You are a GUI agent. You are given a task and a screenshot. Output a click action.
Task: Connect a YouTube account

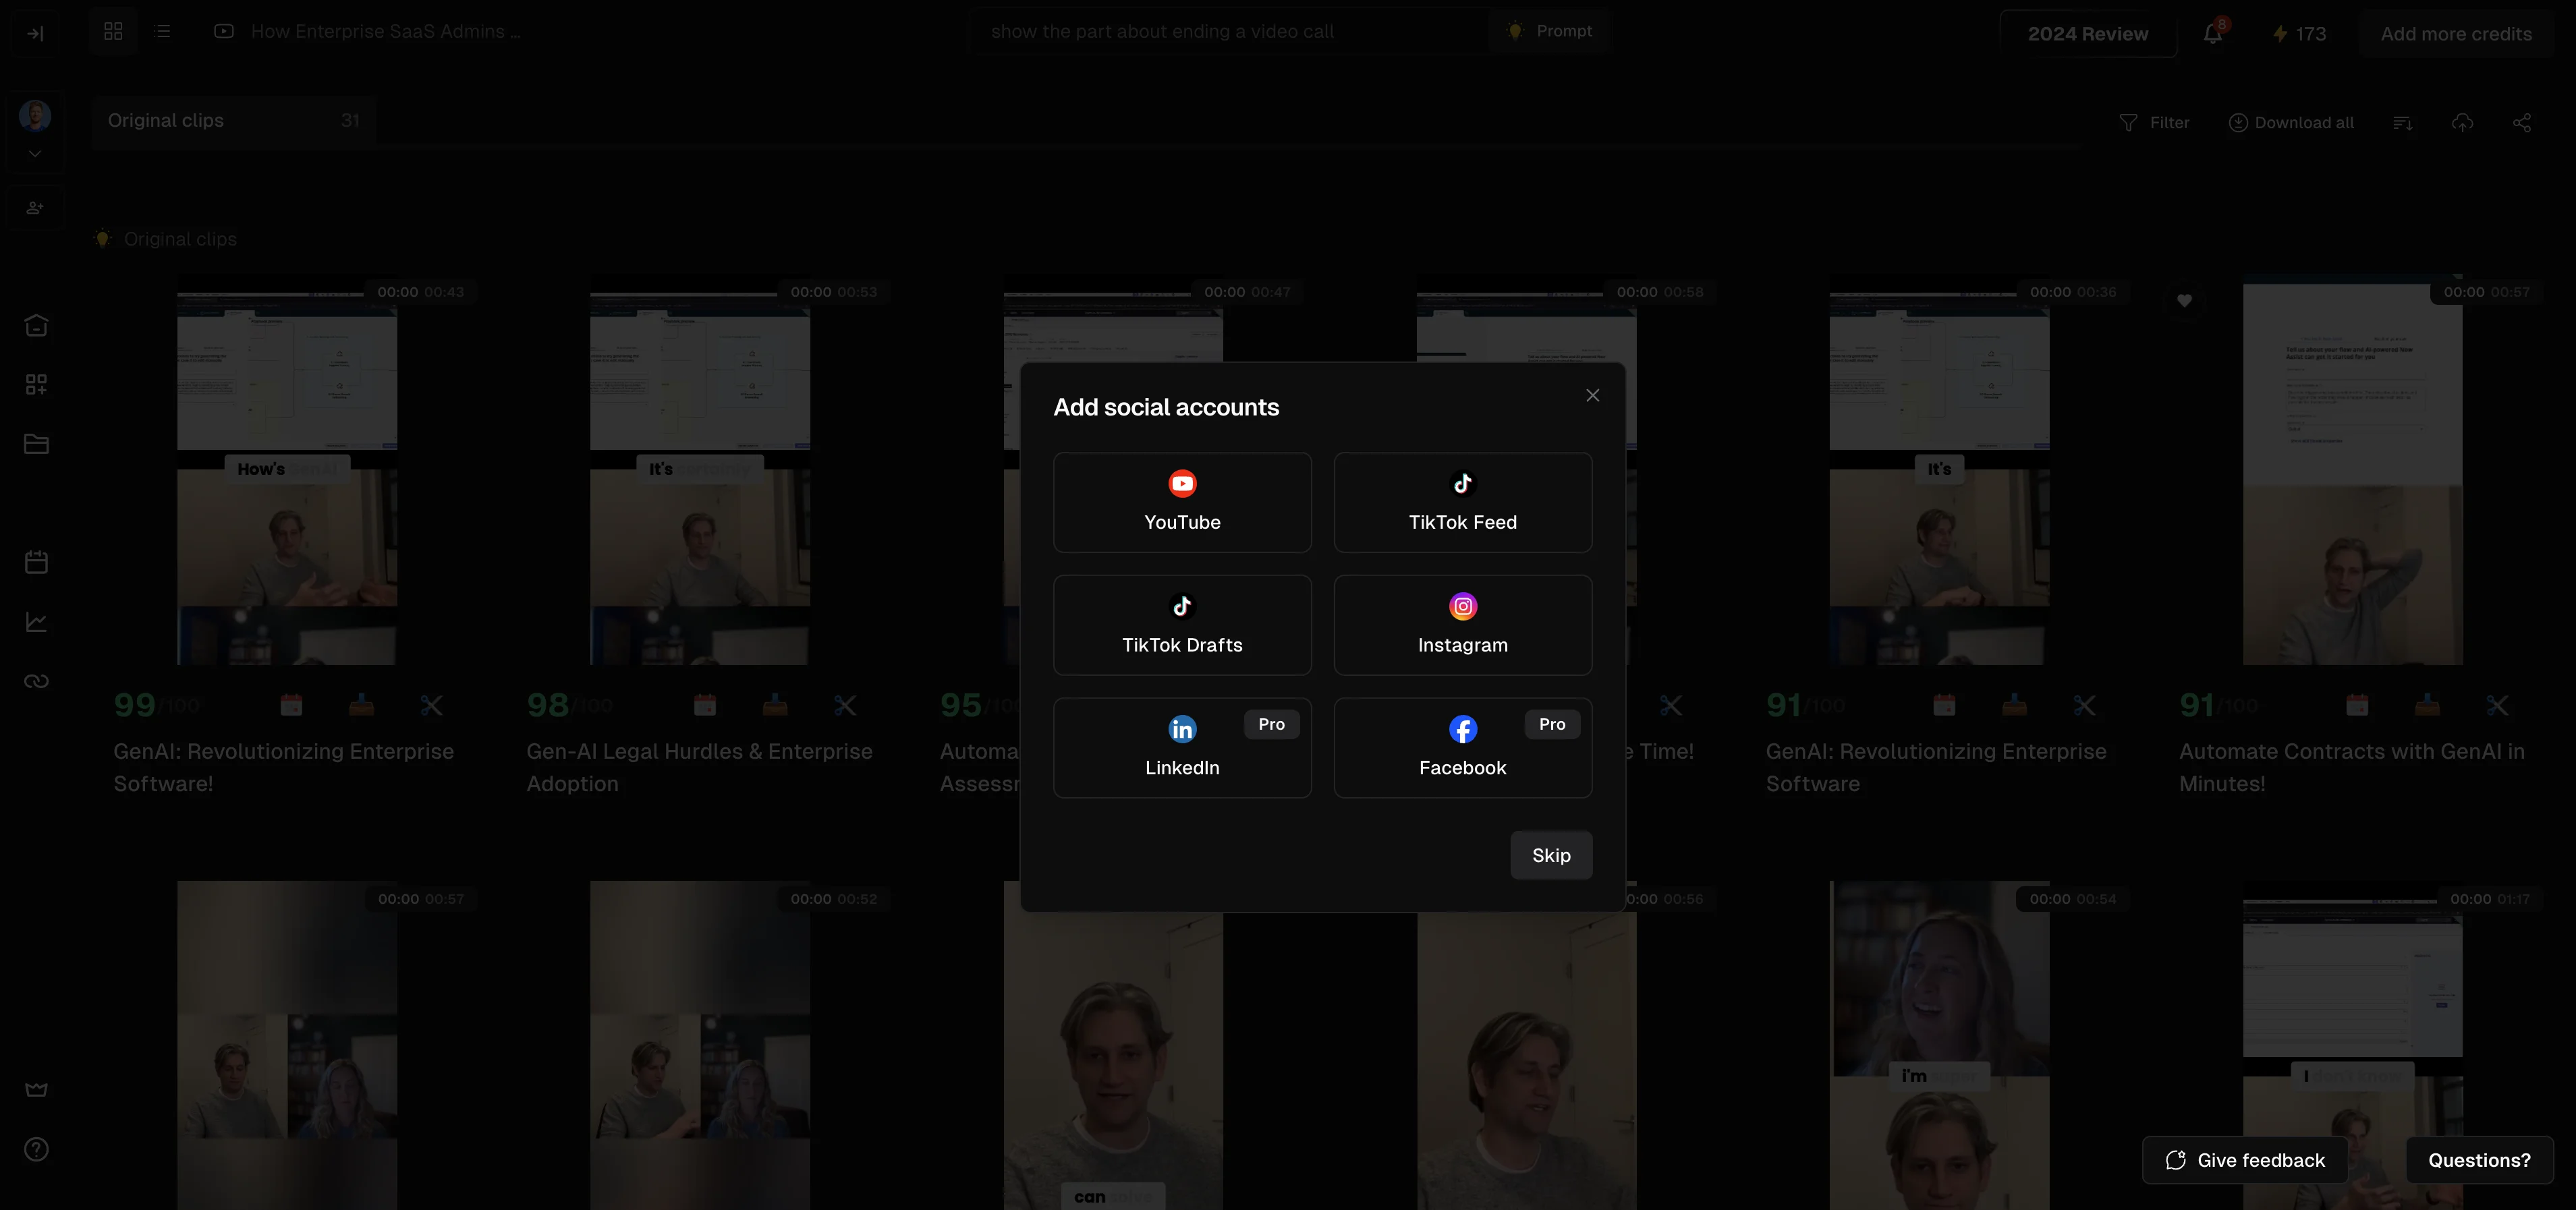click(1182, 502)
